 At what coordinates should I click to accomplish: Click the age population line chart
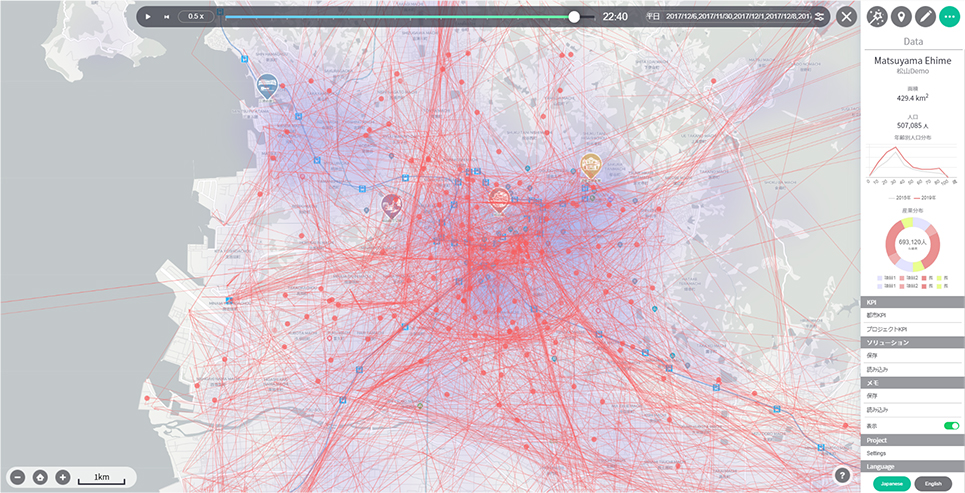tap(913, 163)
